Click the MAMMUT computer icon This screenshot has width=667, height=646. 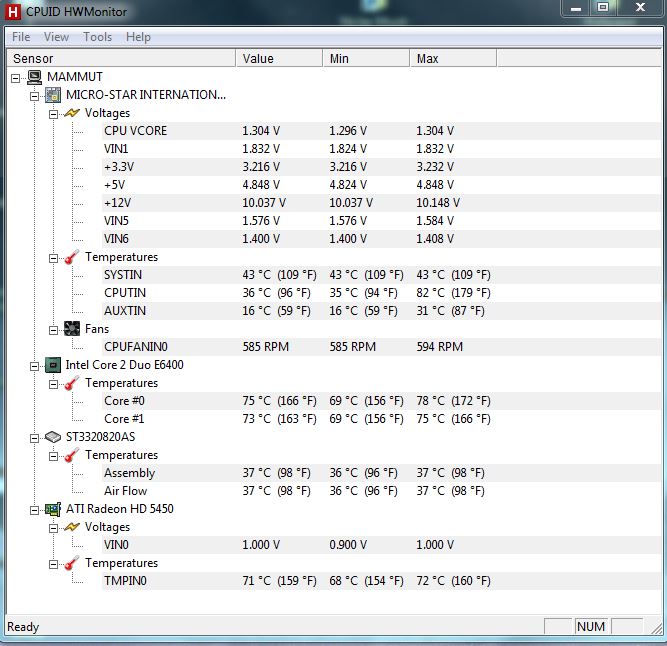pyautogui.click(x=34, y=77)
